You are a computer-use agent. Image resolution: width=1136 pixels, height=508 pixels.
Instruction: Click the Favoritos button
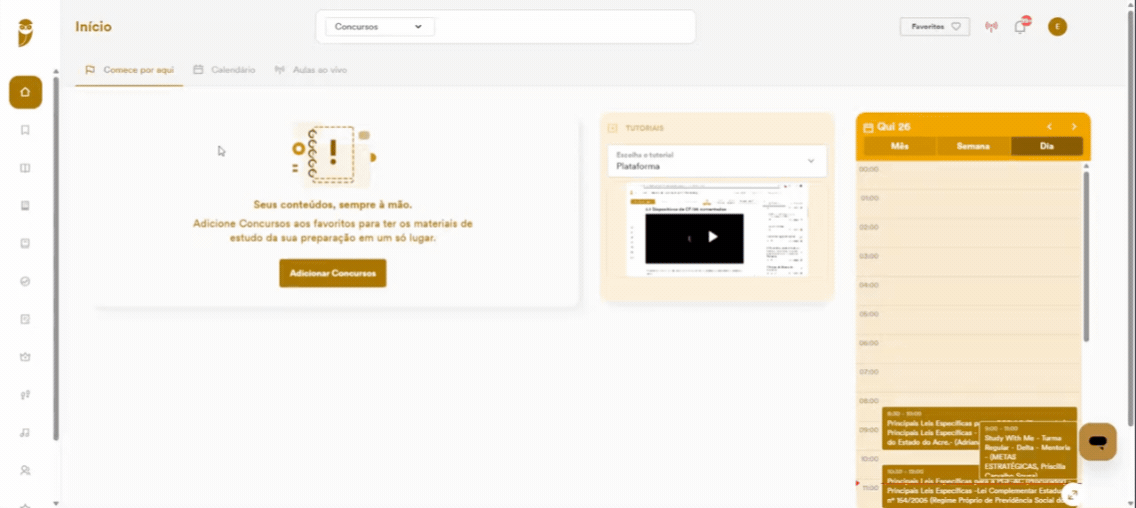[x=935, y=27]
